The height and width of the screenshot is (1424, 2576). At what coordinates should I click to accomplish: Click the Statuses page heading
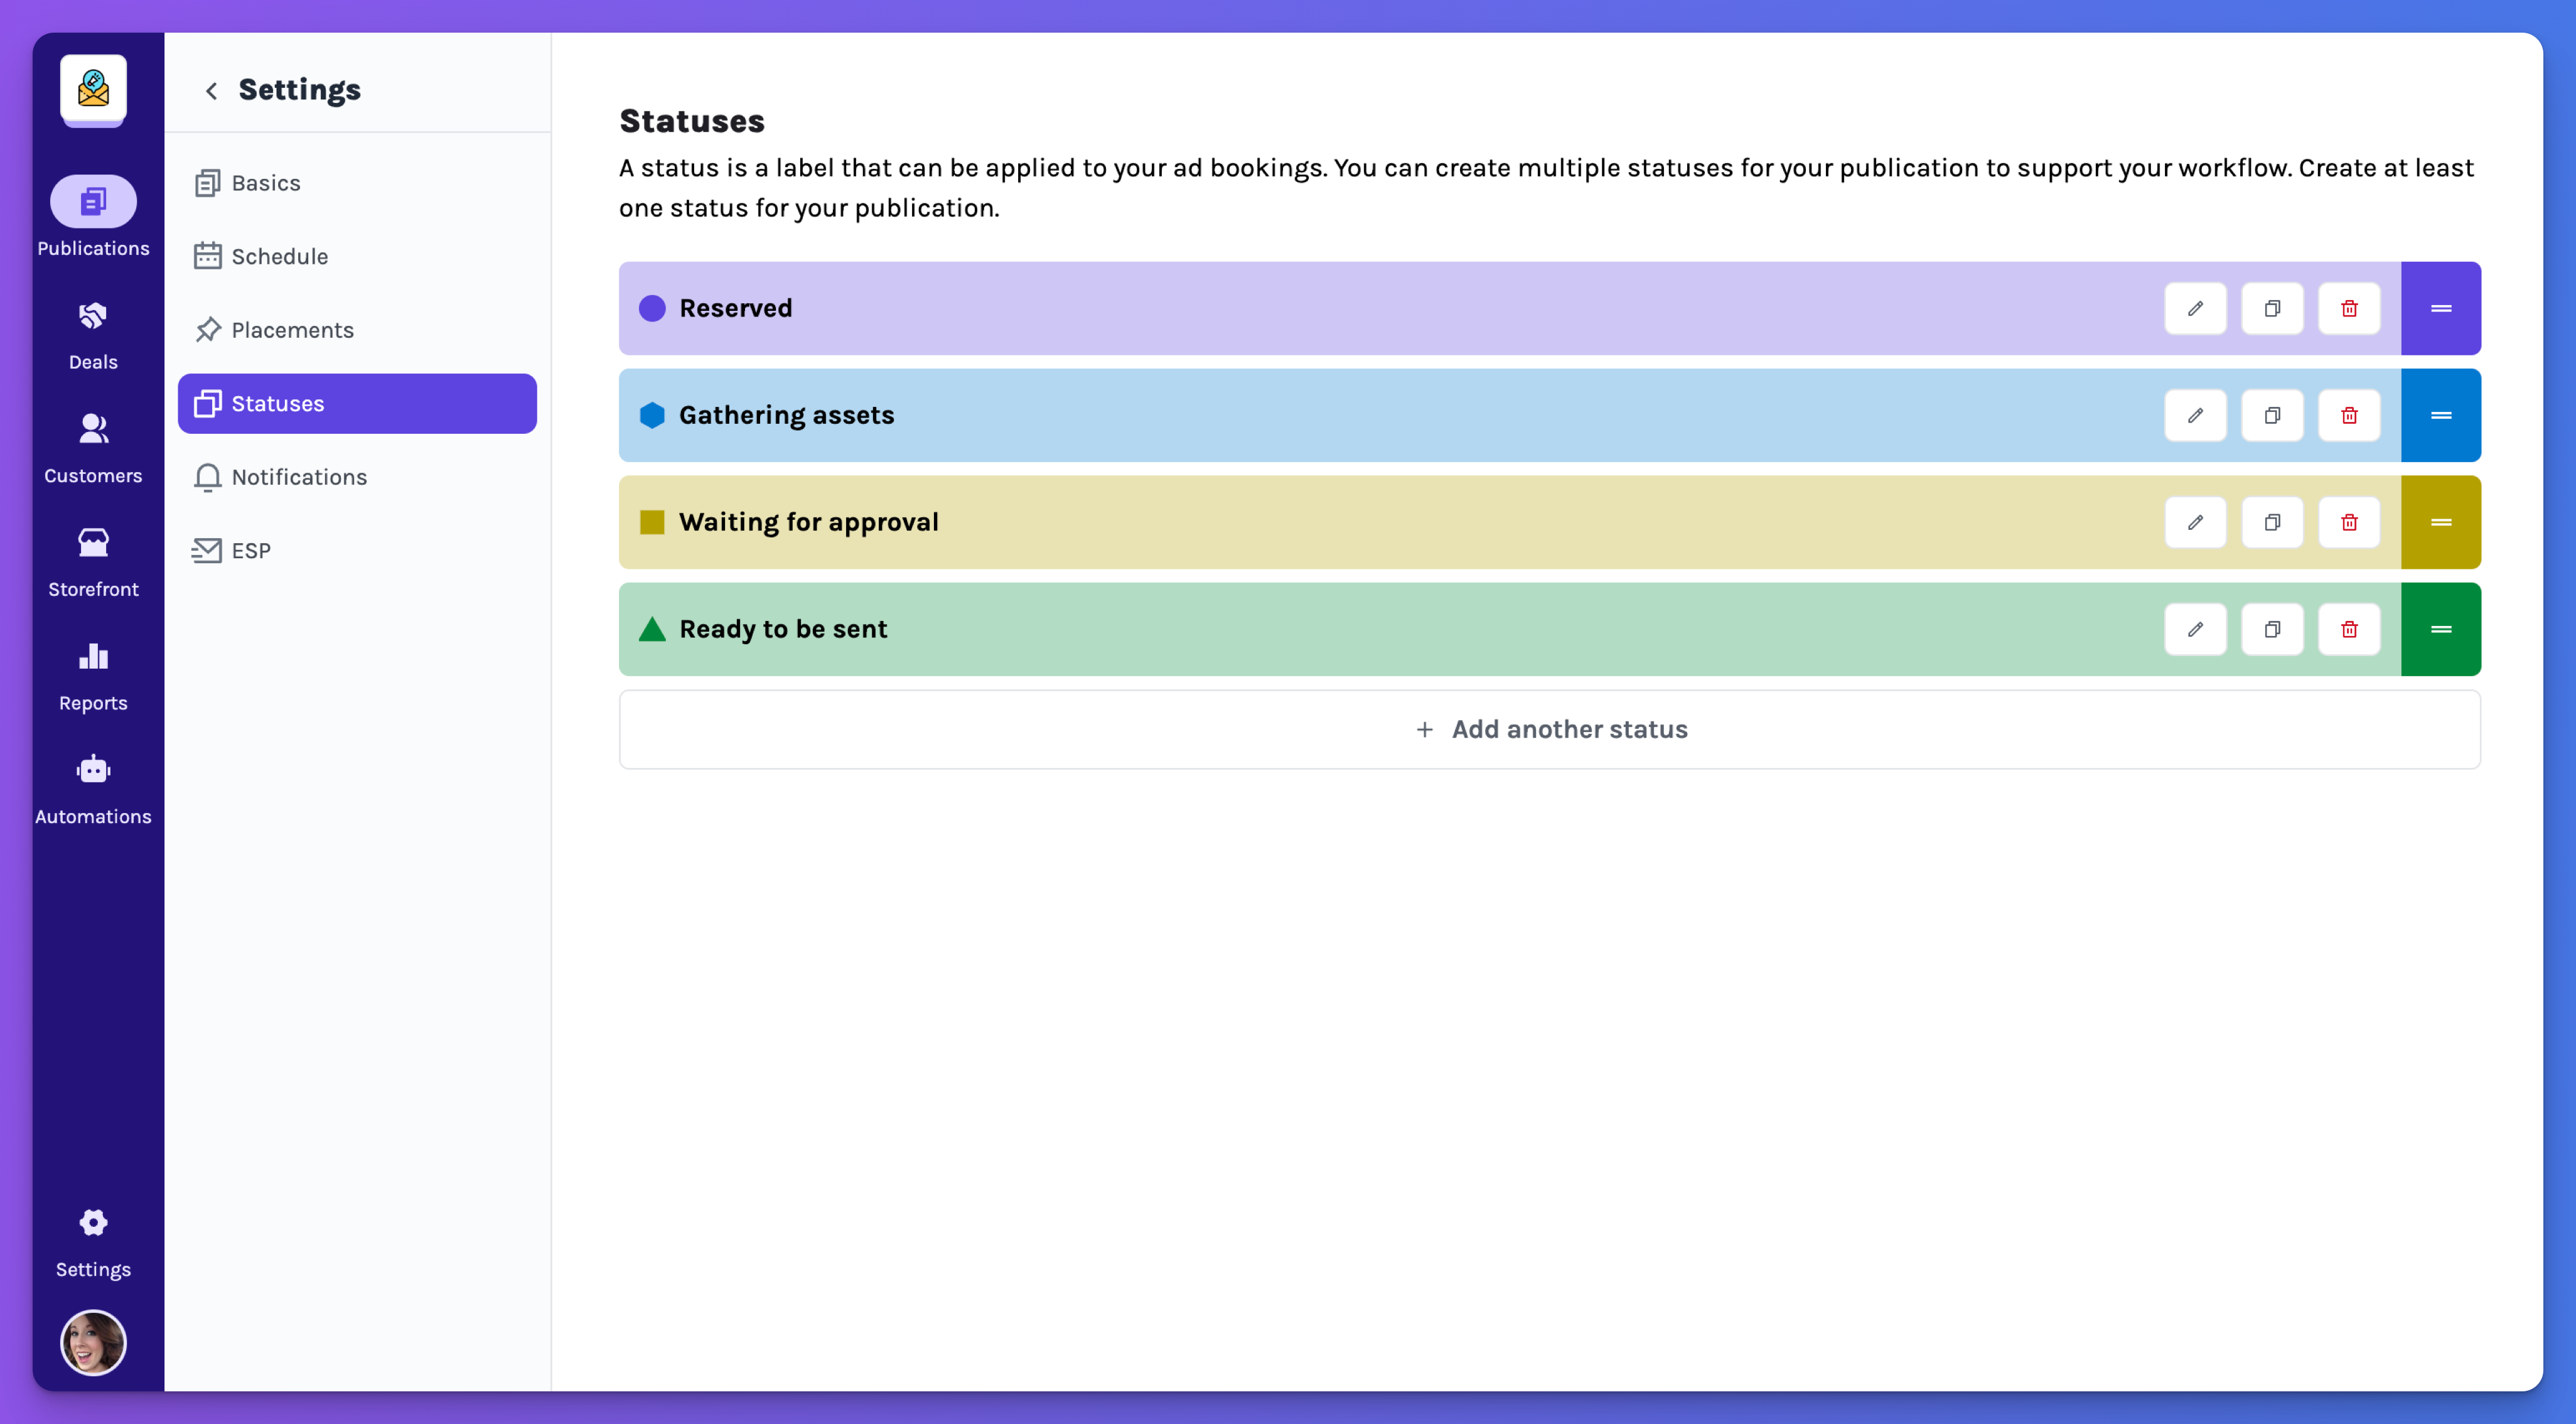[x=692, y=121]
